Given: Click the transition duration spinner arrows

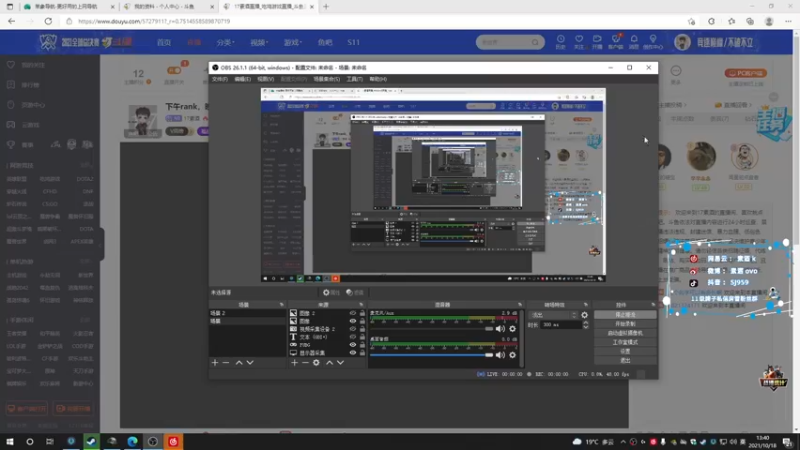Looking at the screenshot, I should [x=585, y=324].
